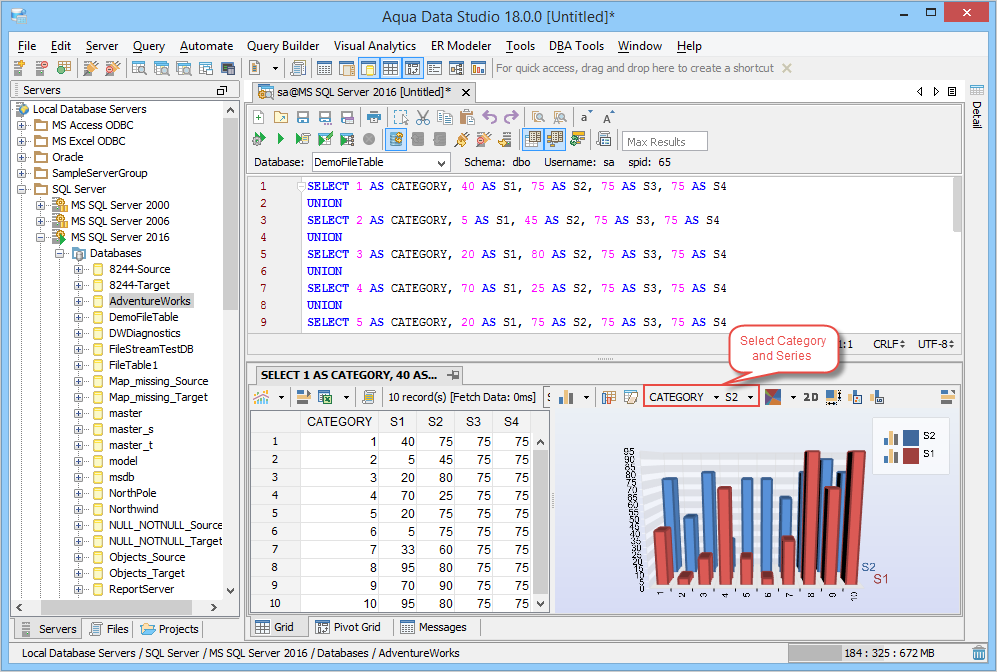The width and height of the screenshot is (997, 672).
Task: Click the blue S2 legend swatch
Action: click(x=911, y=437)
